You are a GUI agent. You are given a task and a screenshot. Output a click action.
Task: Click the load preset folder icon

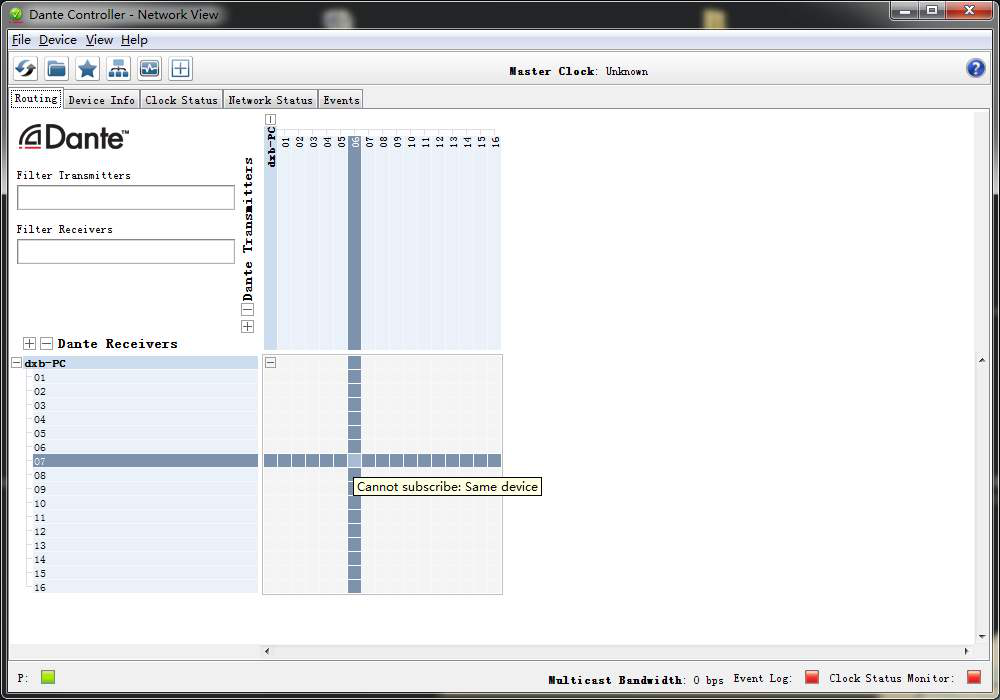(57, 69)
